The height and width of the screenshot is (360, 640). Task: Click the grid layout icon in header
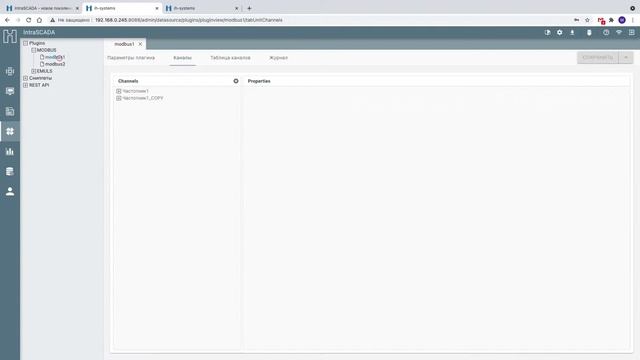pyautogui.click(x=631, y=32)
